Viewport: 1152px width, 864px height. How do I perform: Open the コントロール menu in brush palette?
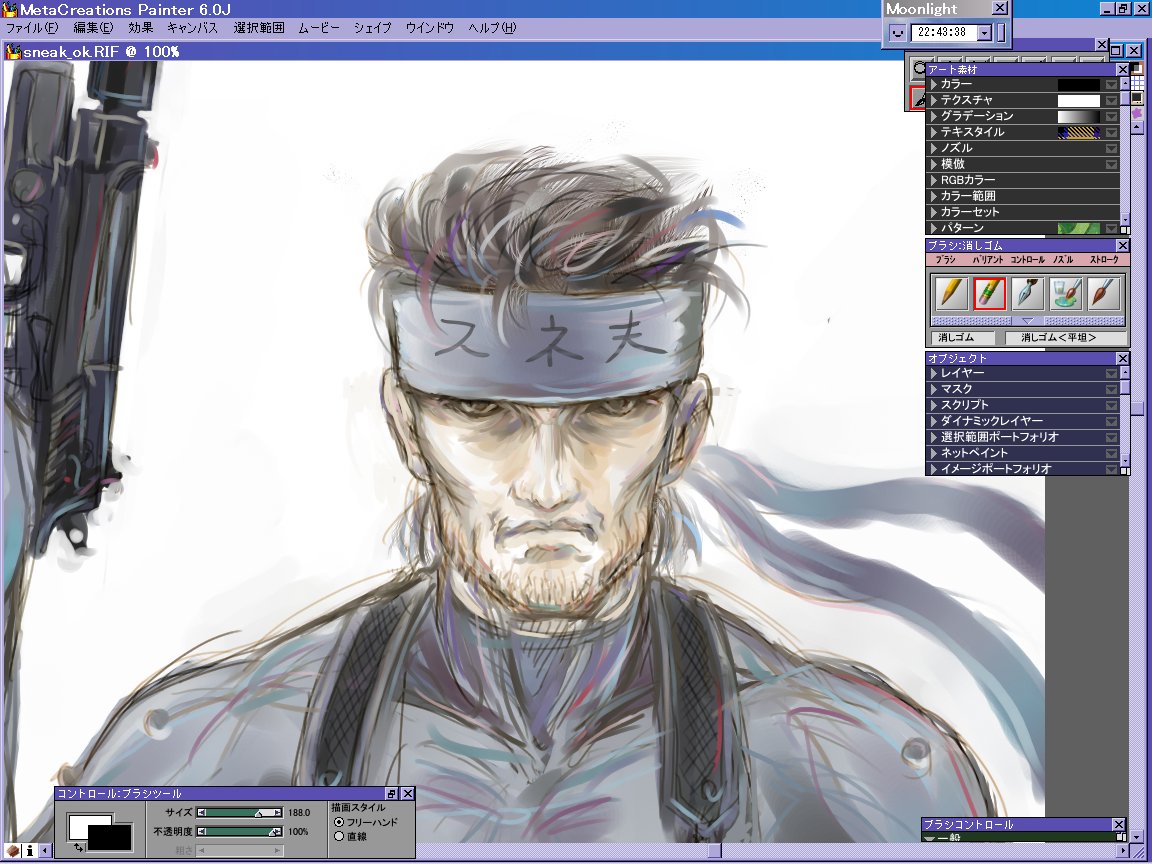click(x=1027, y=260)
